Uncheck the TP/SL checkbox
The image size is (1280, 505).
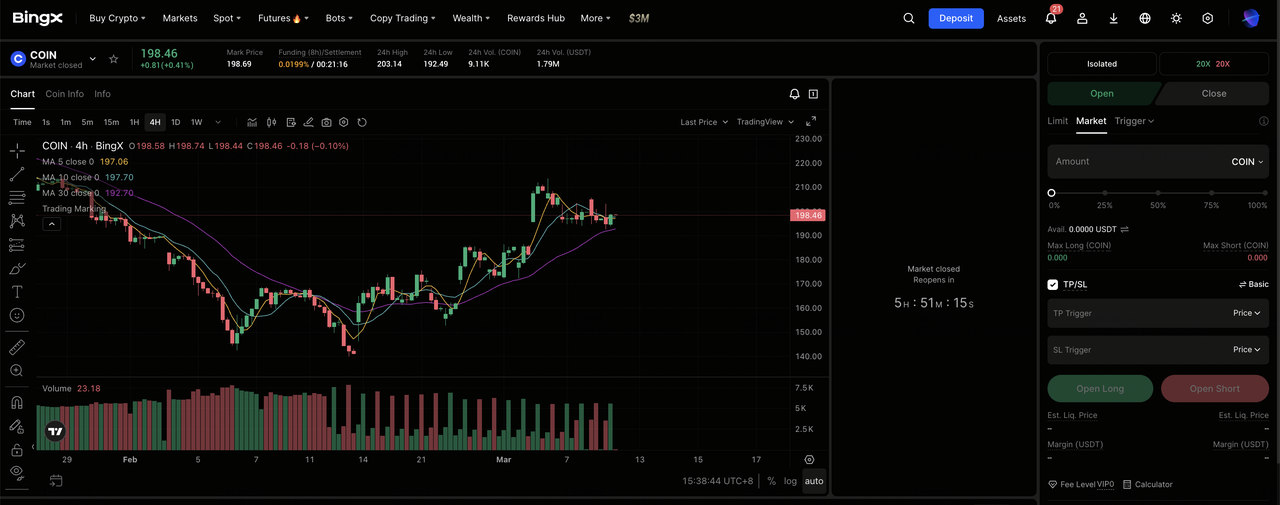[1053, 284]
